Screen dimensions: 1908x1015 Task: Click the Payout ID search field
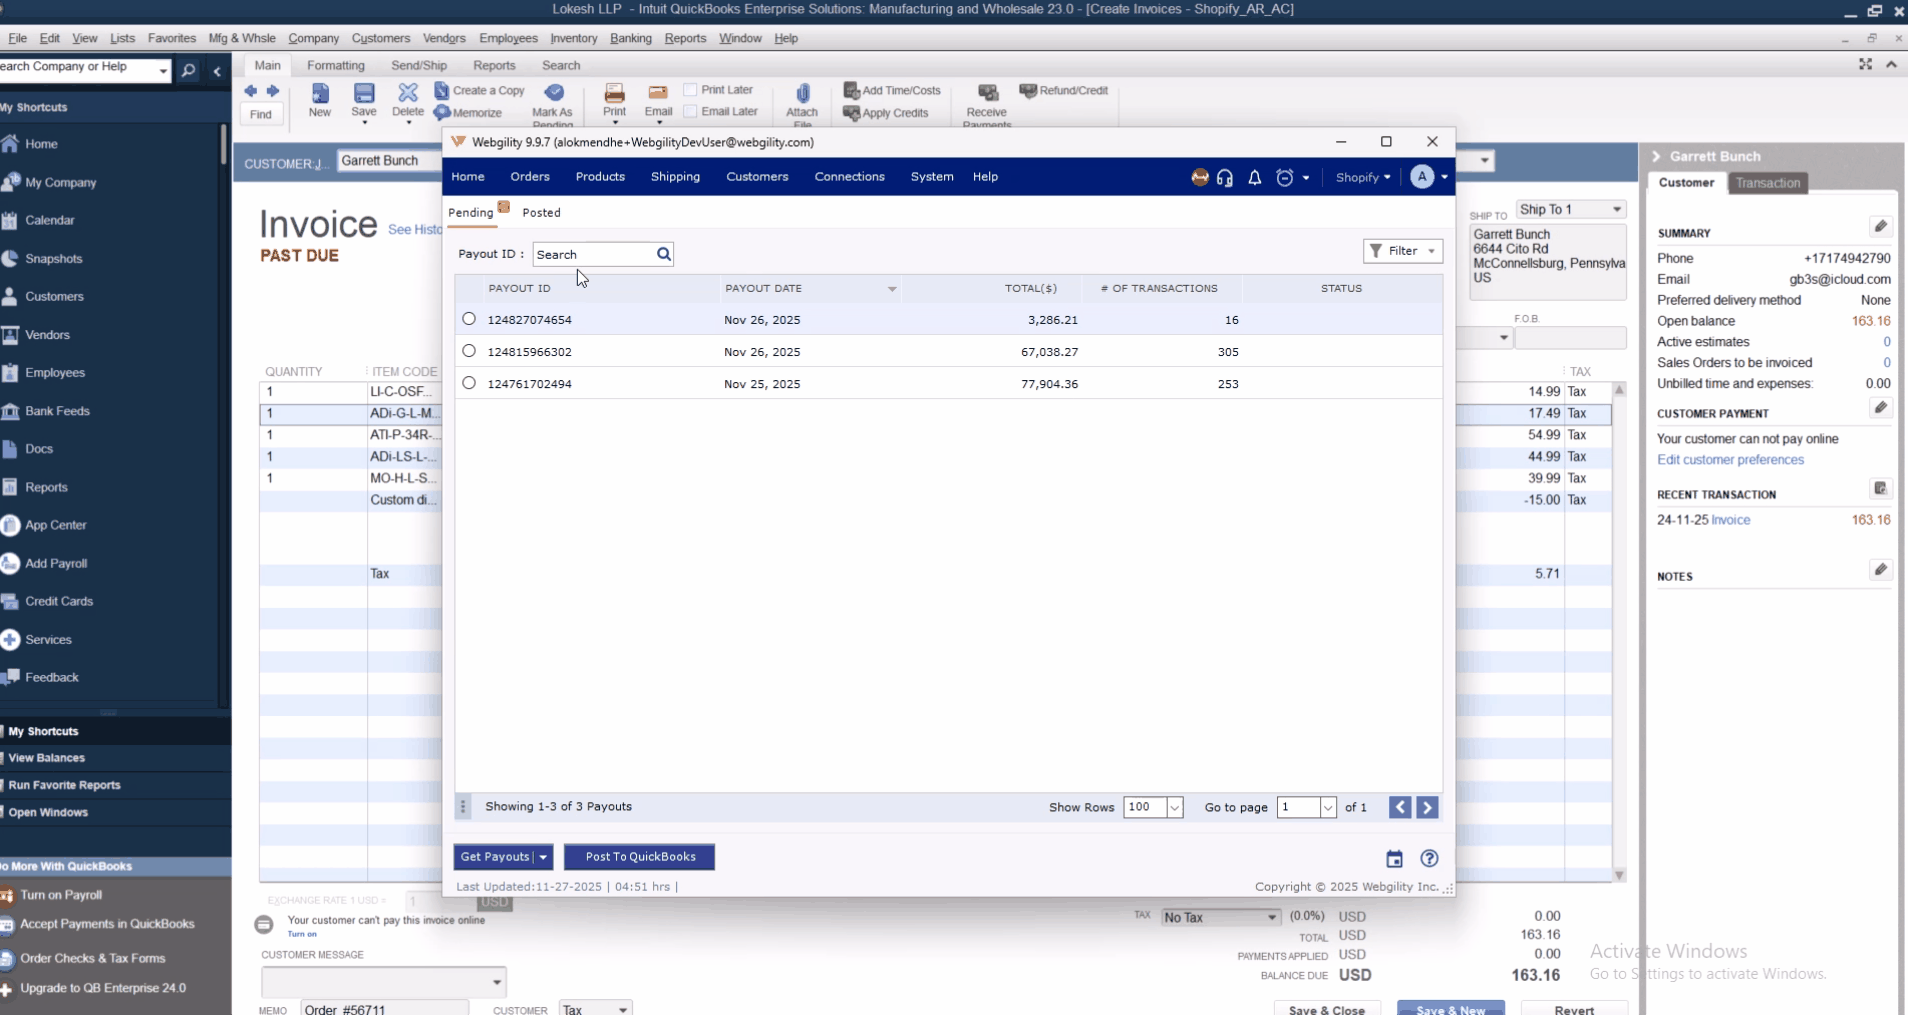[593, 255]
